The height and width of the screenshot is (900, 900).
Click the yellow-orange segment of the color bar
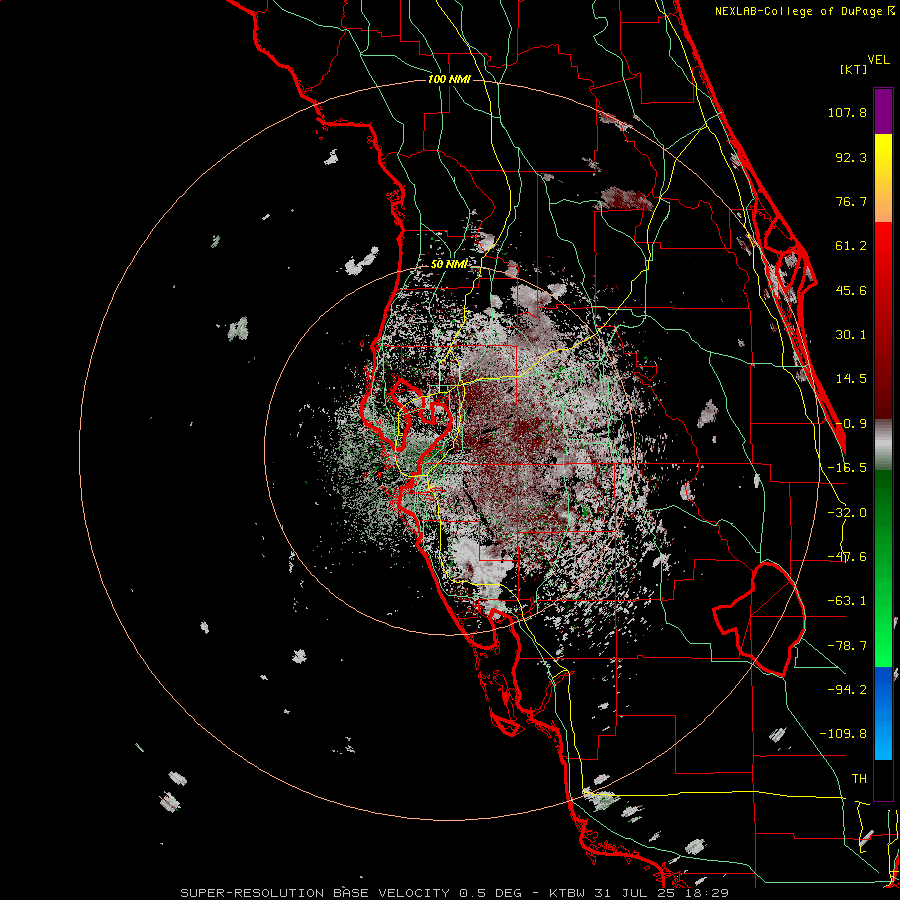pos(883,178)
